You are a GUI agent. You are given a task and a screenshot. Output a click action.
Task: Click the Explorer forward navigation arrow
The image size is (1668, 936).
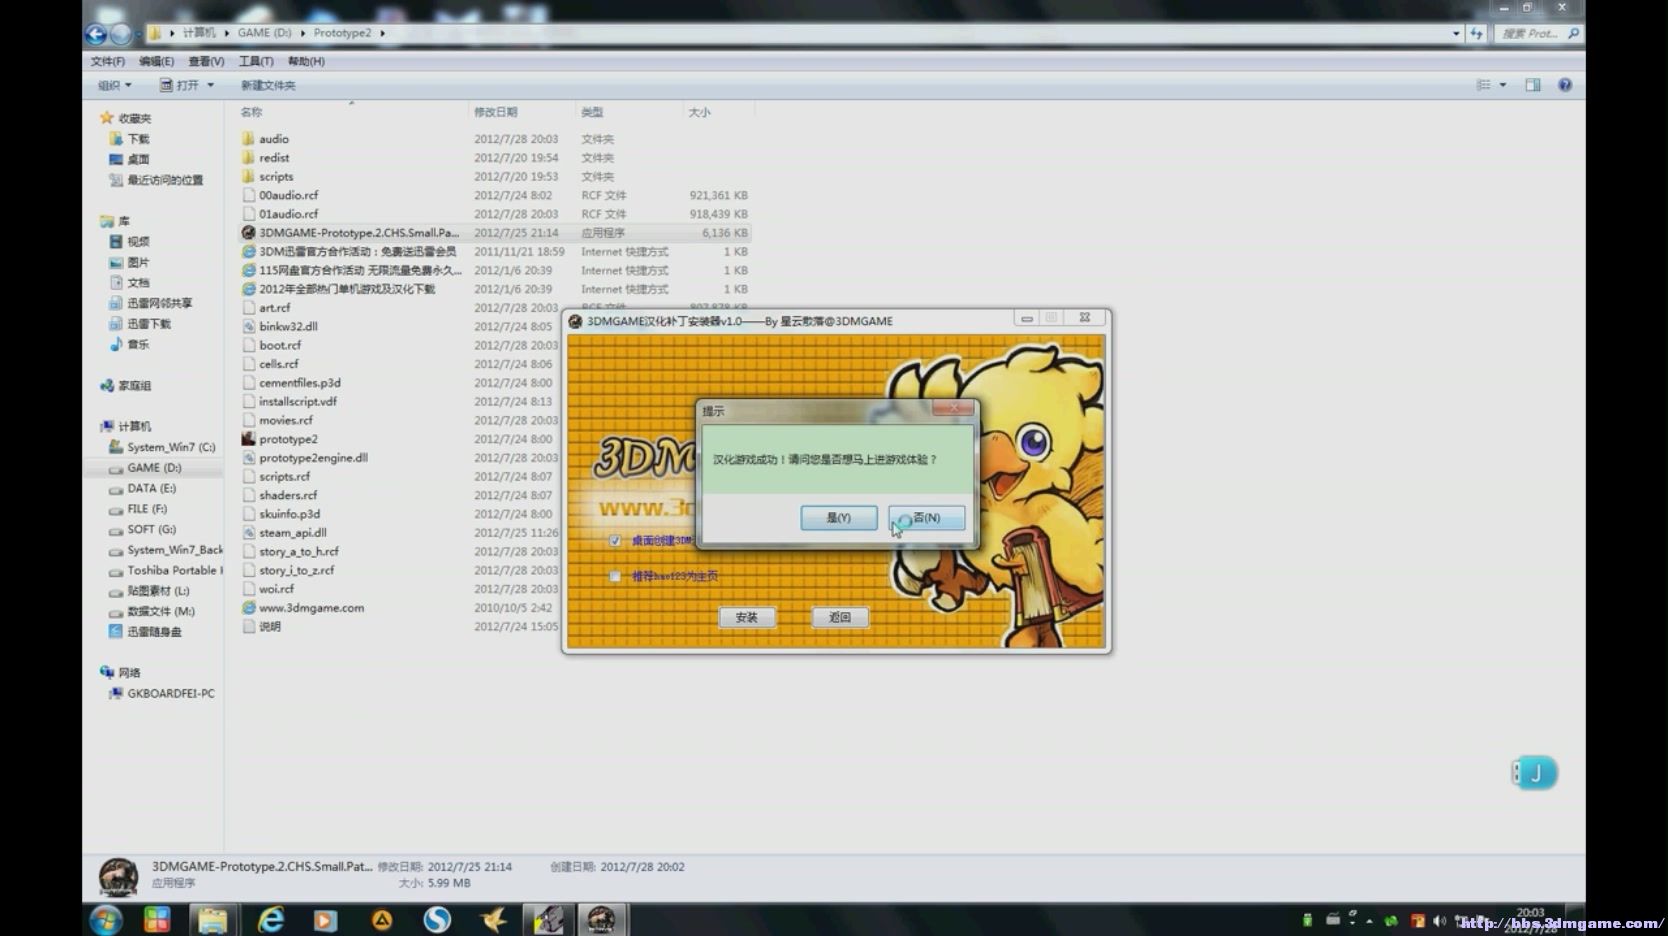[x=120, y=34]
